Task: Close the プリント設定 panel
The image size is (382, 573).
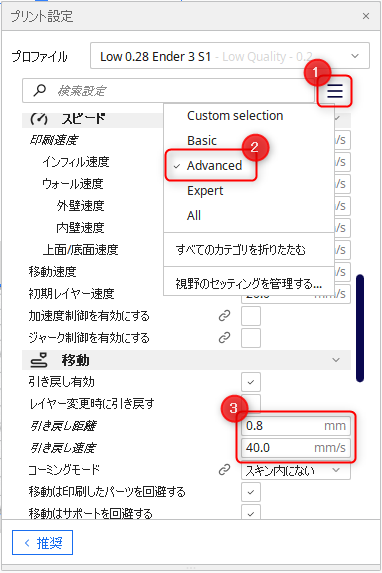Action: point(366,16)
